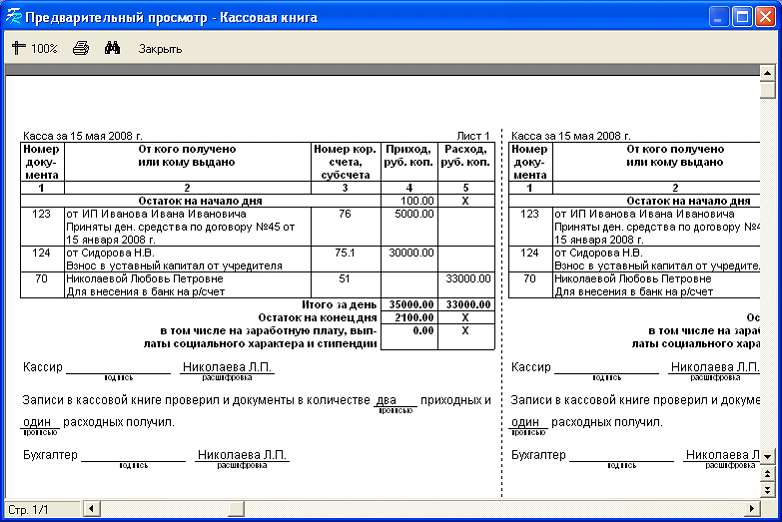Open search with the binoculars icon
This screenshot has width=782, height=522.
tap(112, 48)
